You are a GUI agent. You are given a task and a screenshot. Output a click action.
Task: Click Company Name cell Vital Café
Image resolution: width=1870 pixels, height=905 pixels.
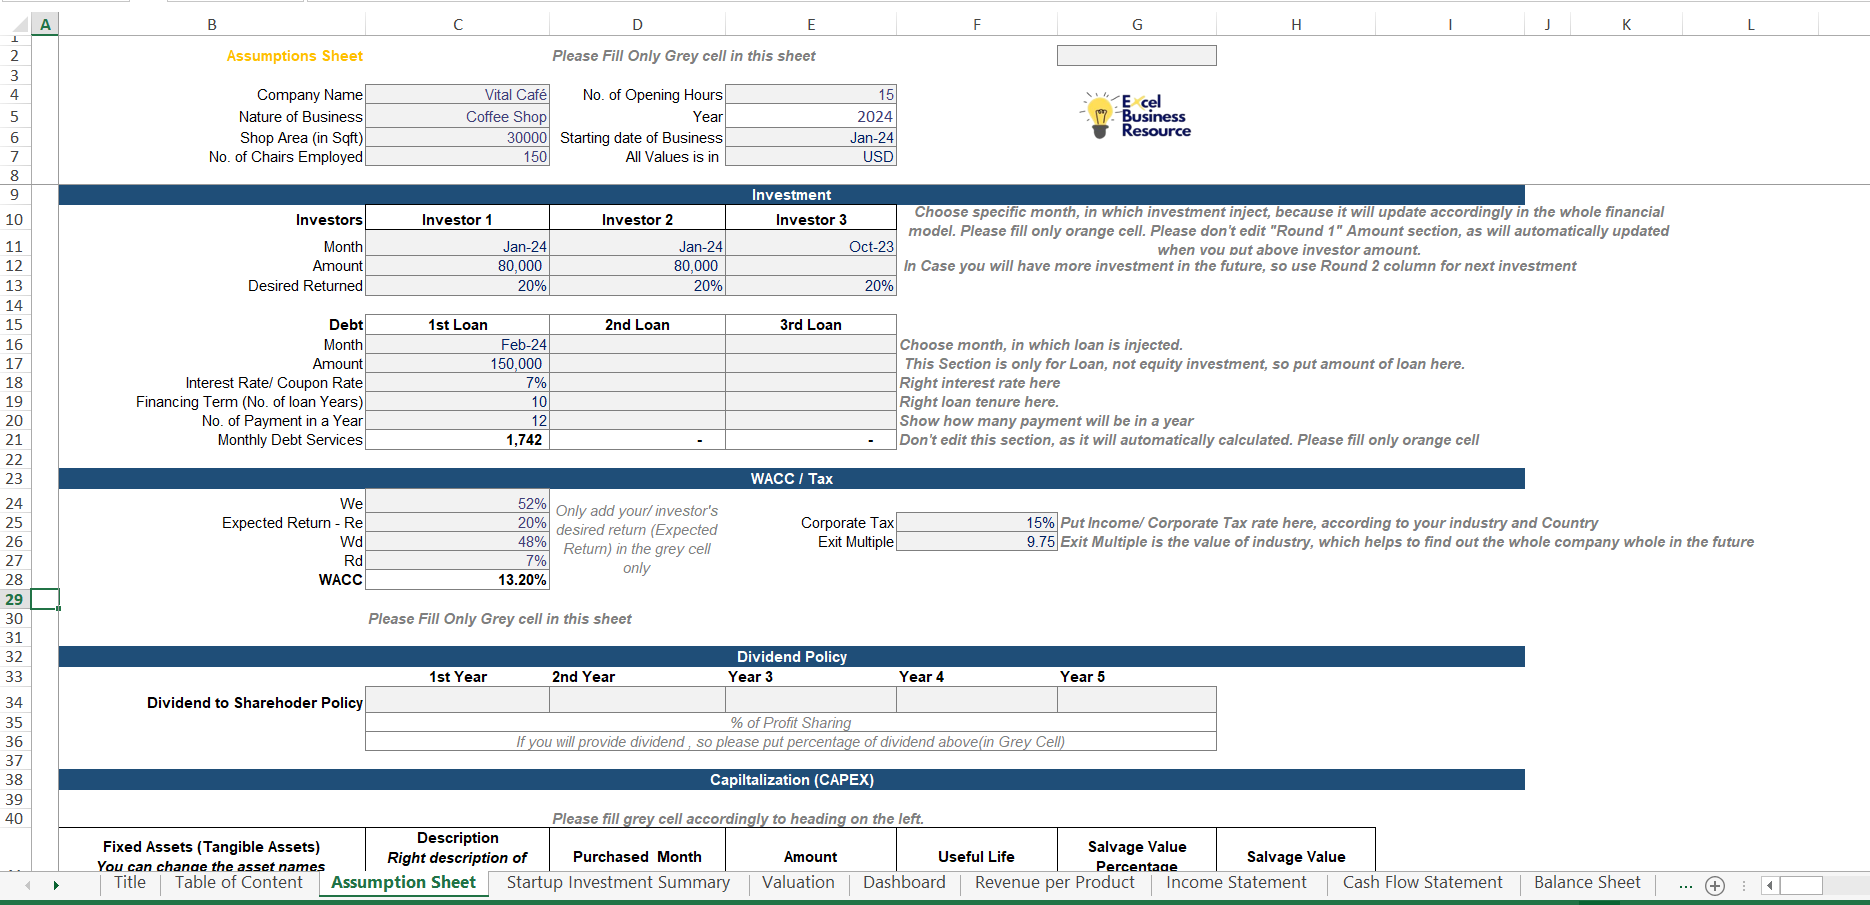pyautogui.click(x=457, y=95)
